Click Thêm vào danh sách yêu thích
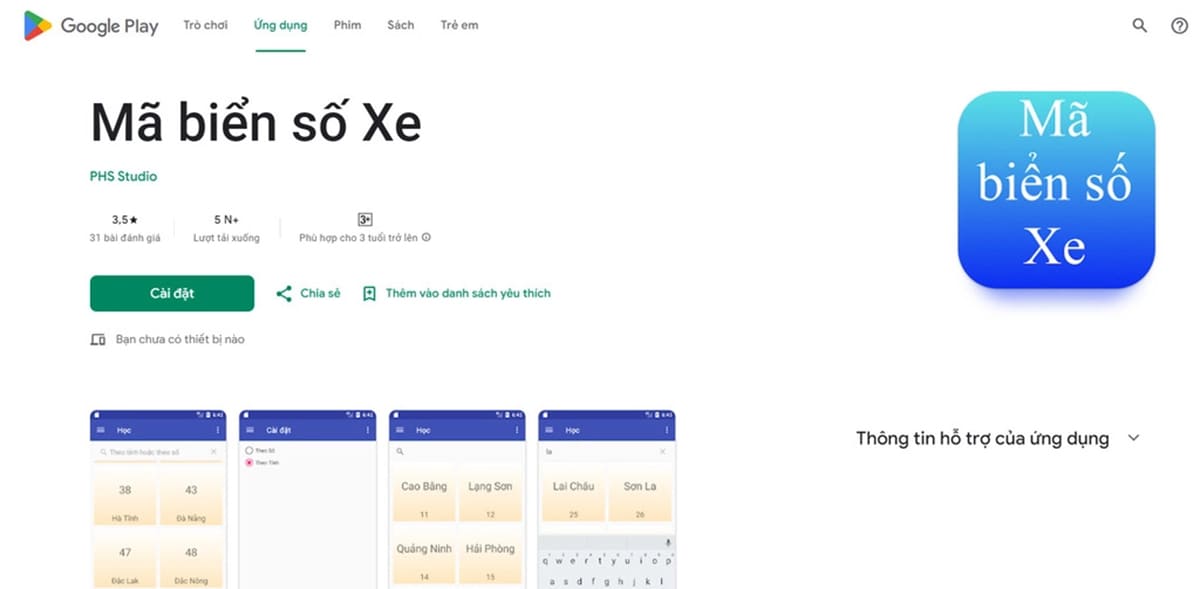Screen dimensions: 1200x589 (468, 293)
